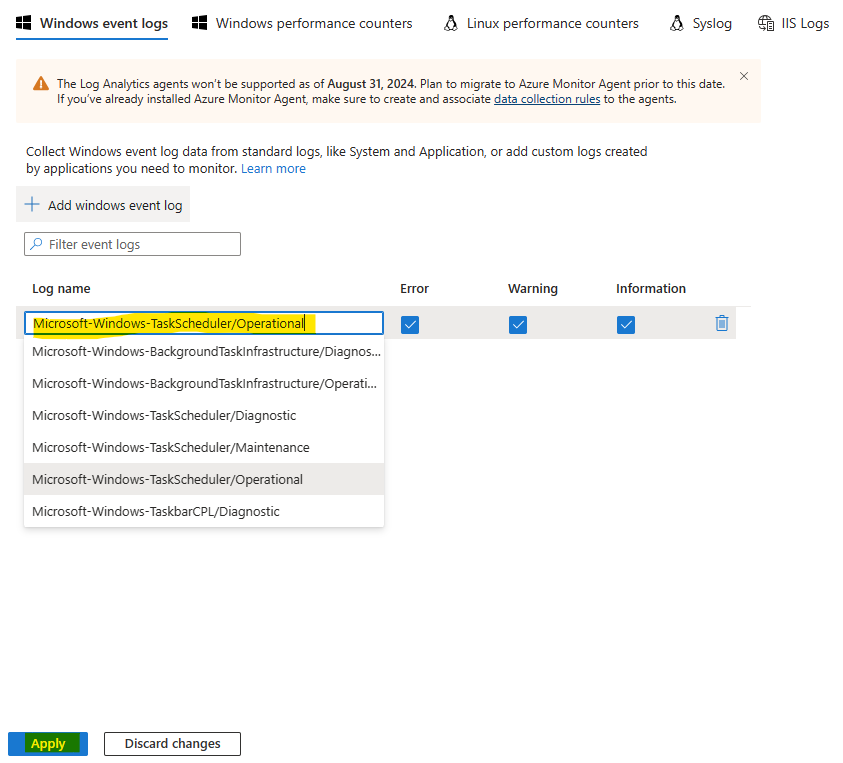Click the Log name column header
This screenshot has width=843, height=763.
point(61,289)
